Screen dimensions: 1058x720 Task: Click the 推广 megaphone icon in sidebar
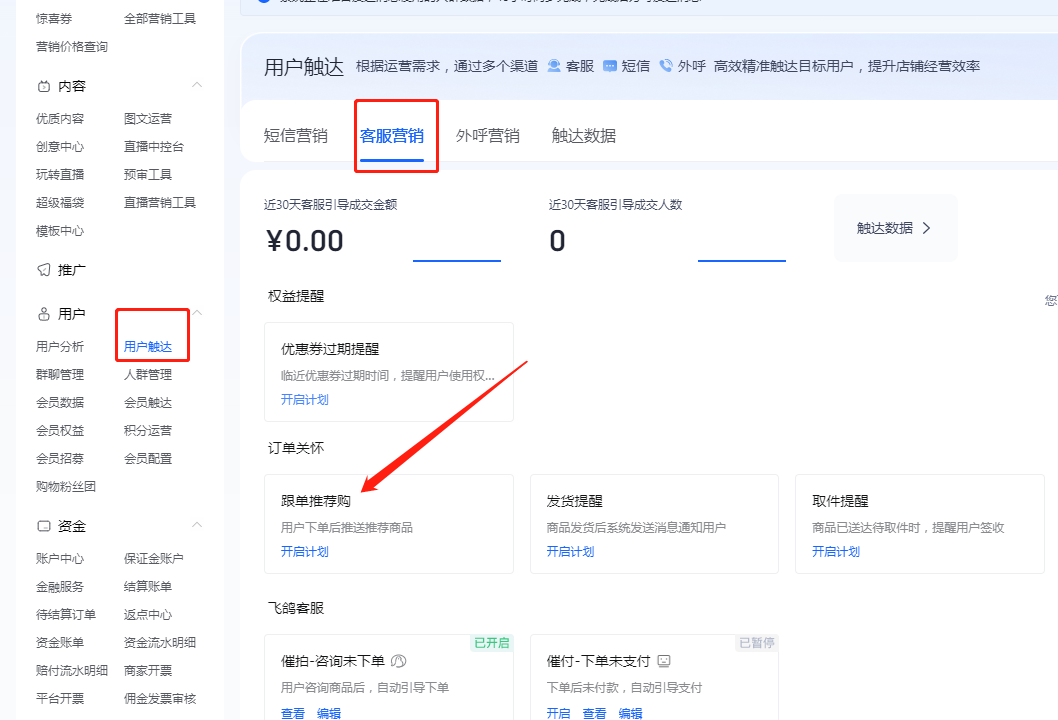coord(43,269)
